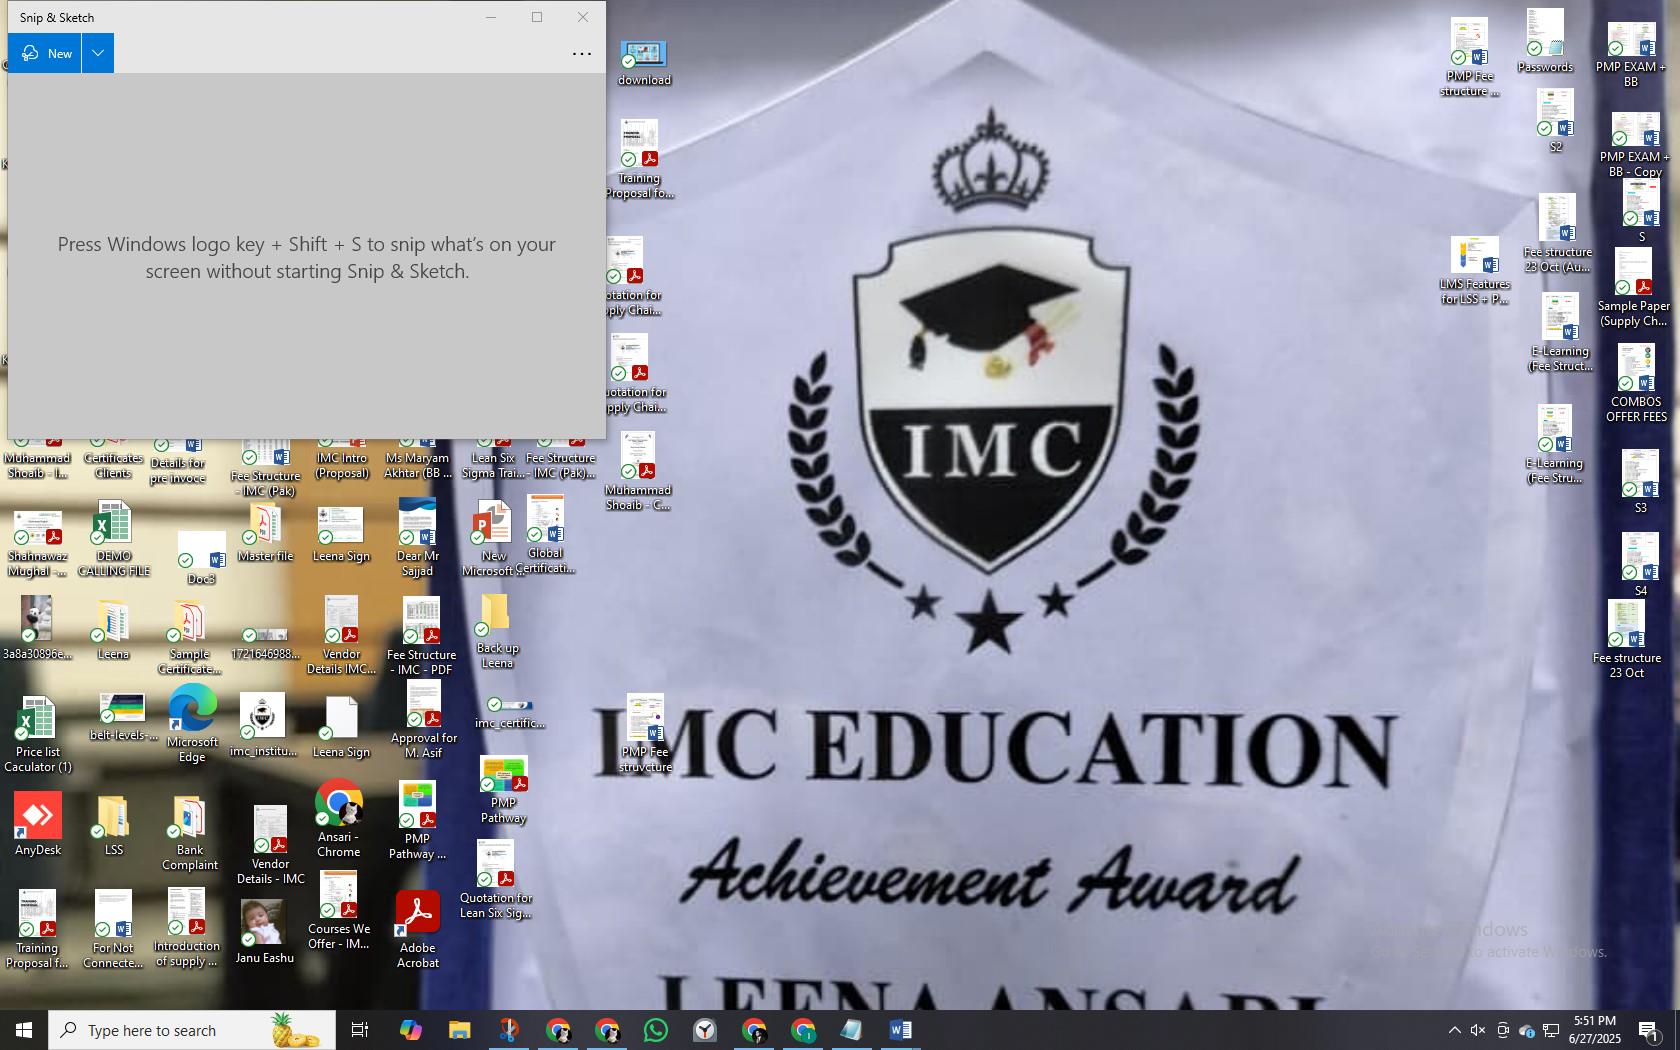The width and height of the screenshot is (1680, 1050).
Task: Open Windows Start menu
Action: tap(24, 1030)
